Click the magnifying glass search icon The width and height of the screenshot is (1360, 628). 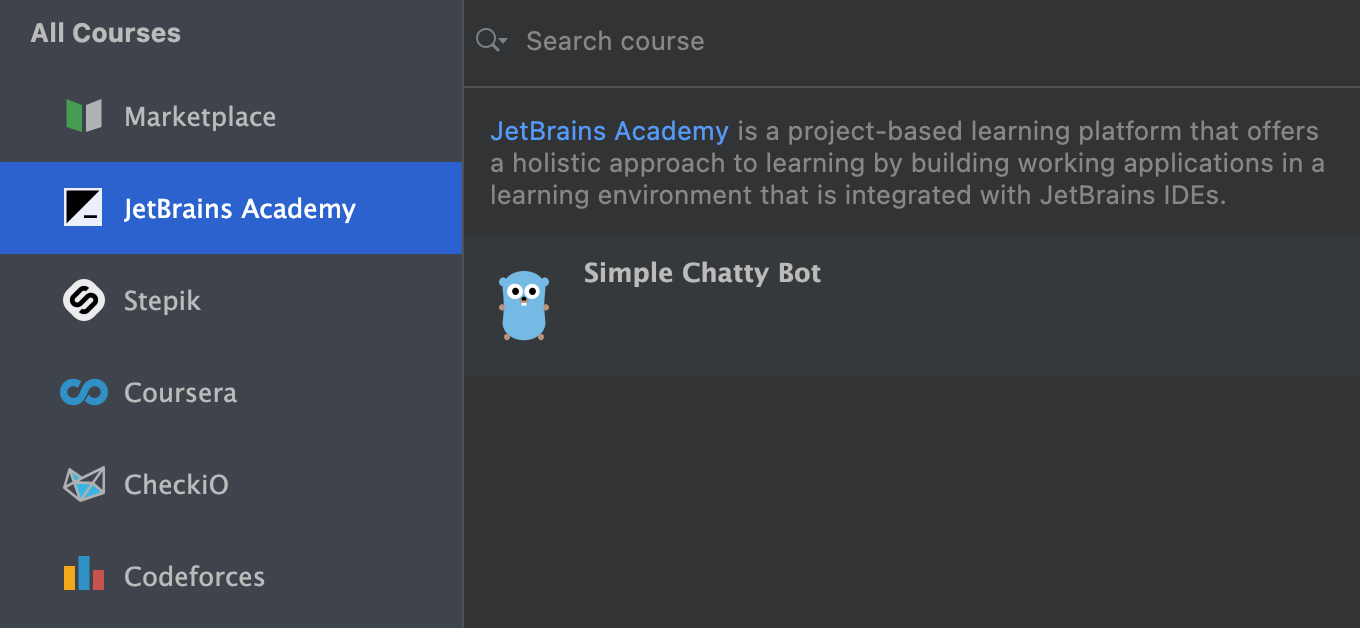(487, 40)
